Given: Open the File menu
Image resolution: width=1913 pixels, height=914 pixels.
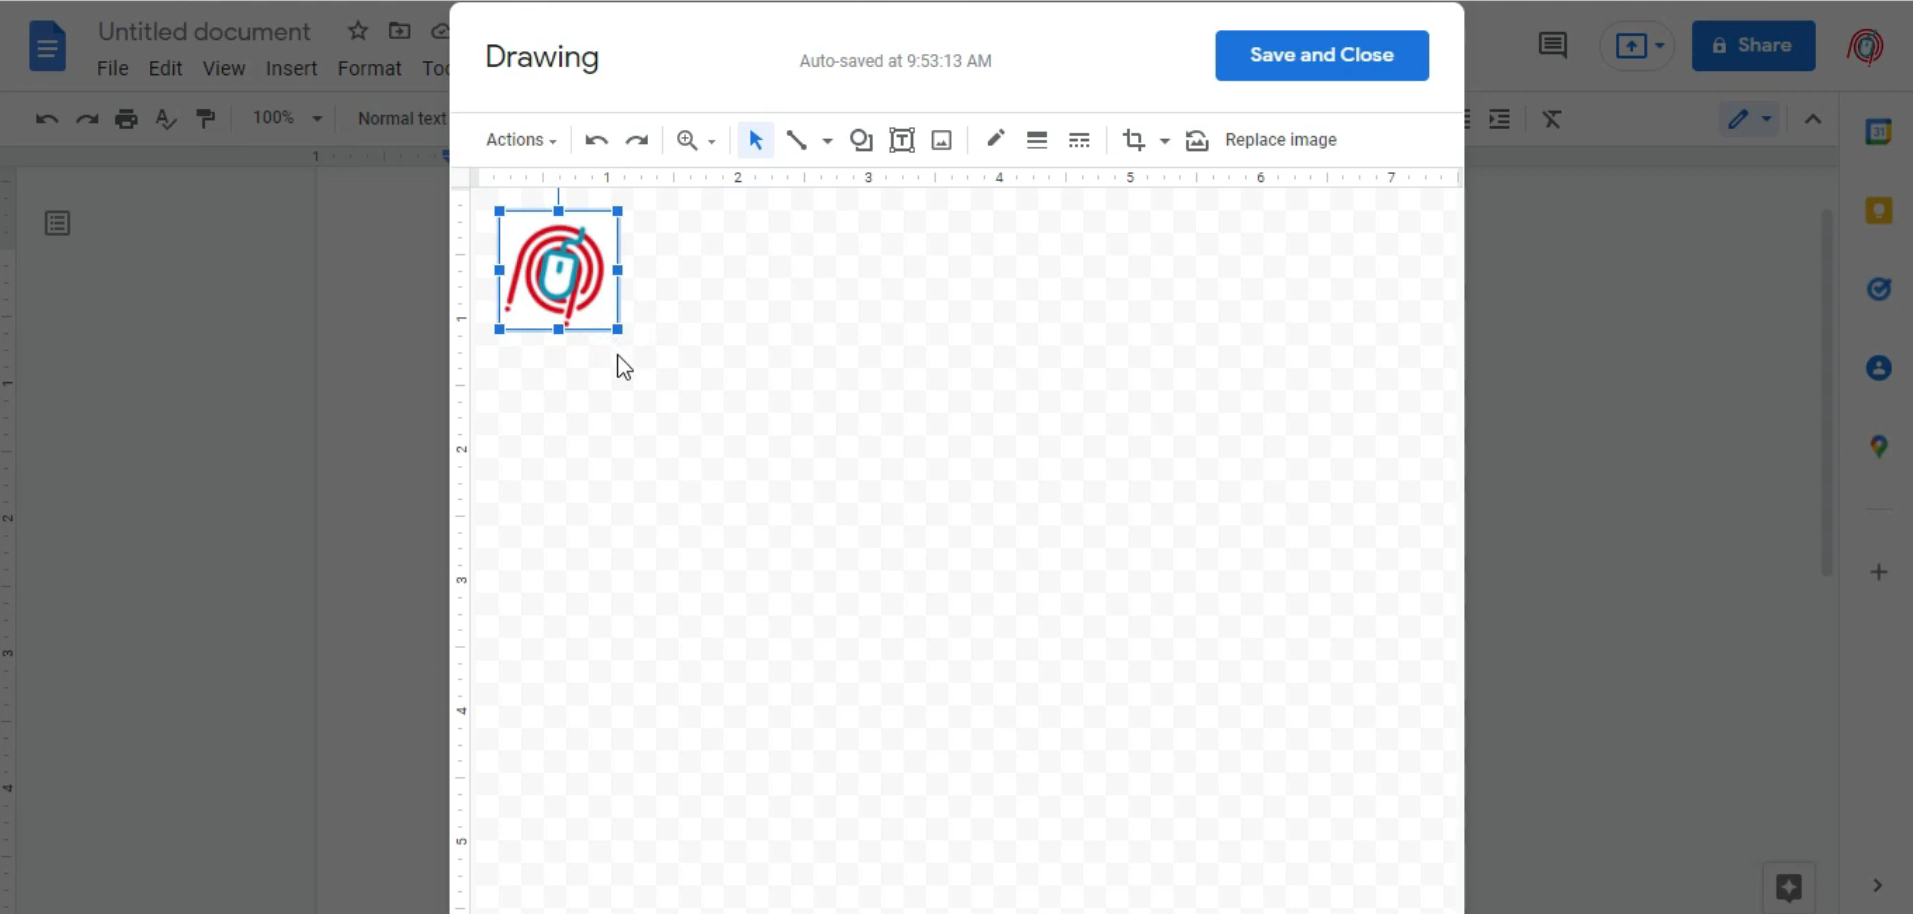Looking at the screenshot, I should click(112, 68).
